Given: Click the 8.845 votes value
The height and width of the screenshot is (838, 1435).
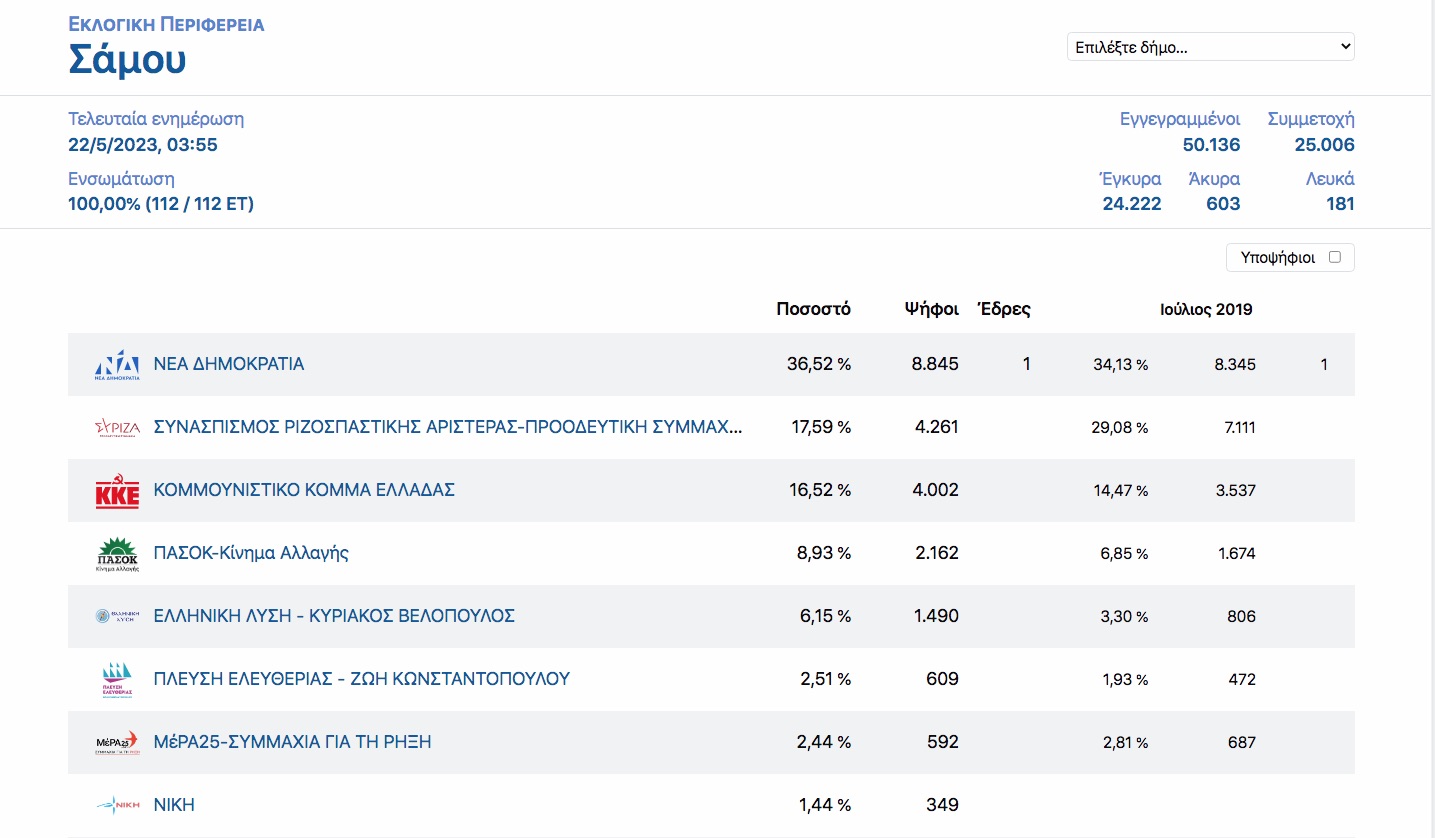Looking at the screenshot, I should point(935,364).
